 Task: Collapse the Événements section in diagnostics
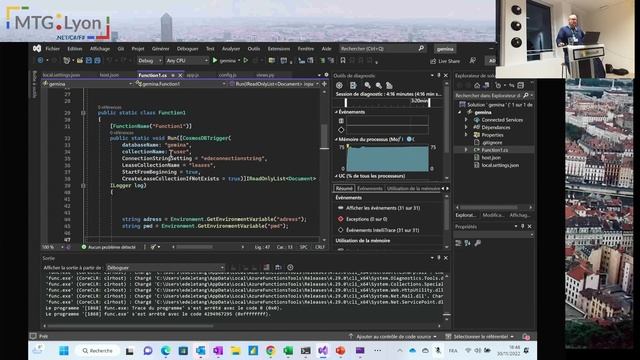pyautogui.click(x=336, y=112)
